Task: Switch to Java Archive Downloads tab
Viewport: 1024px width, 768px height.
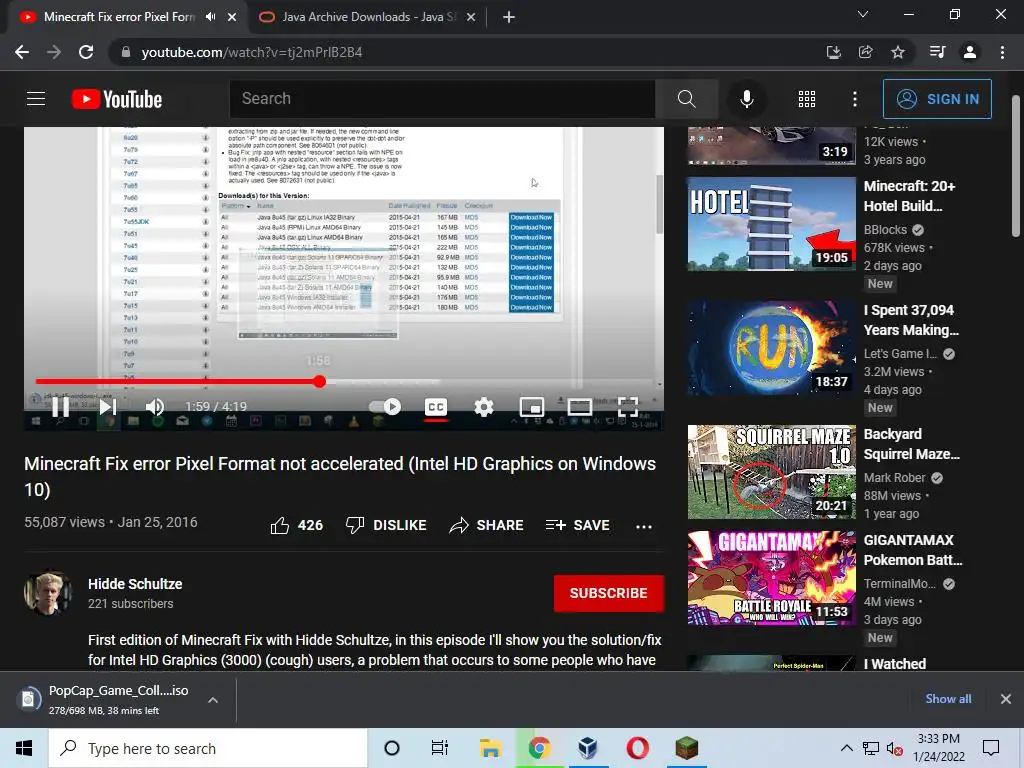Action: [369, 17]
